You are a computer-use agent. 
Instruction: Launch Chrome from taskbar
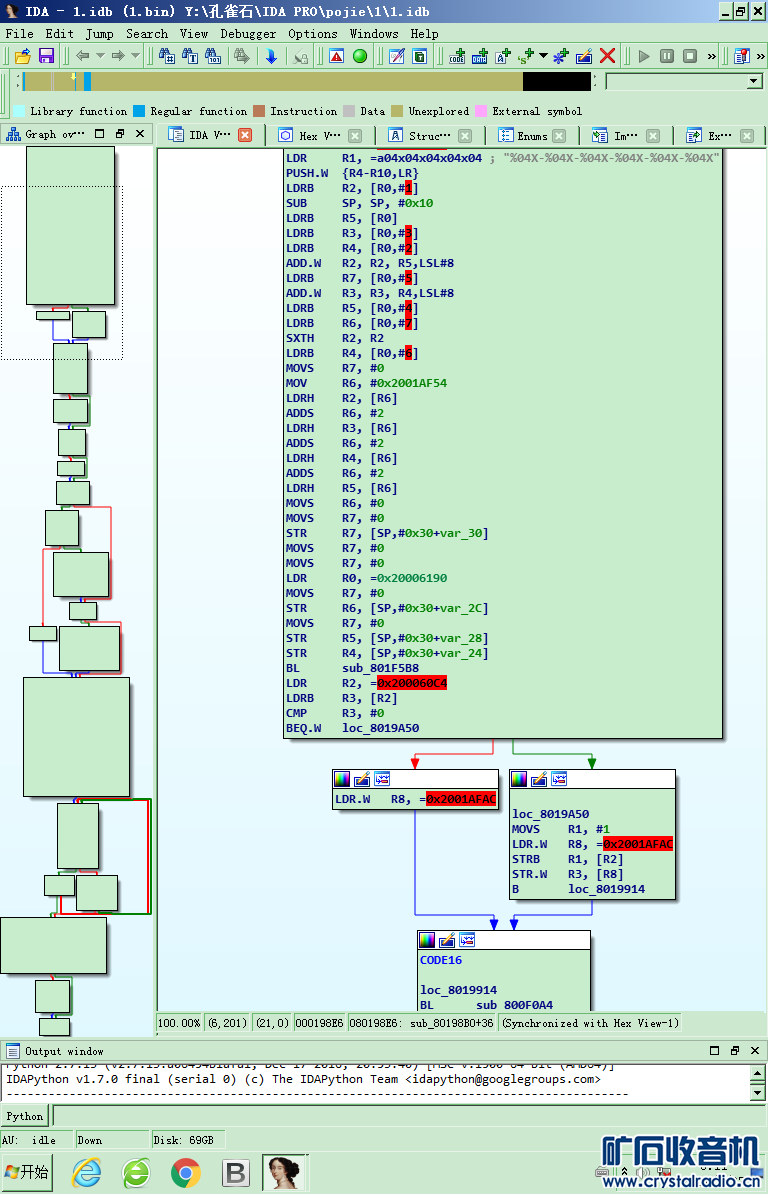coord(186,1173)
